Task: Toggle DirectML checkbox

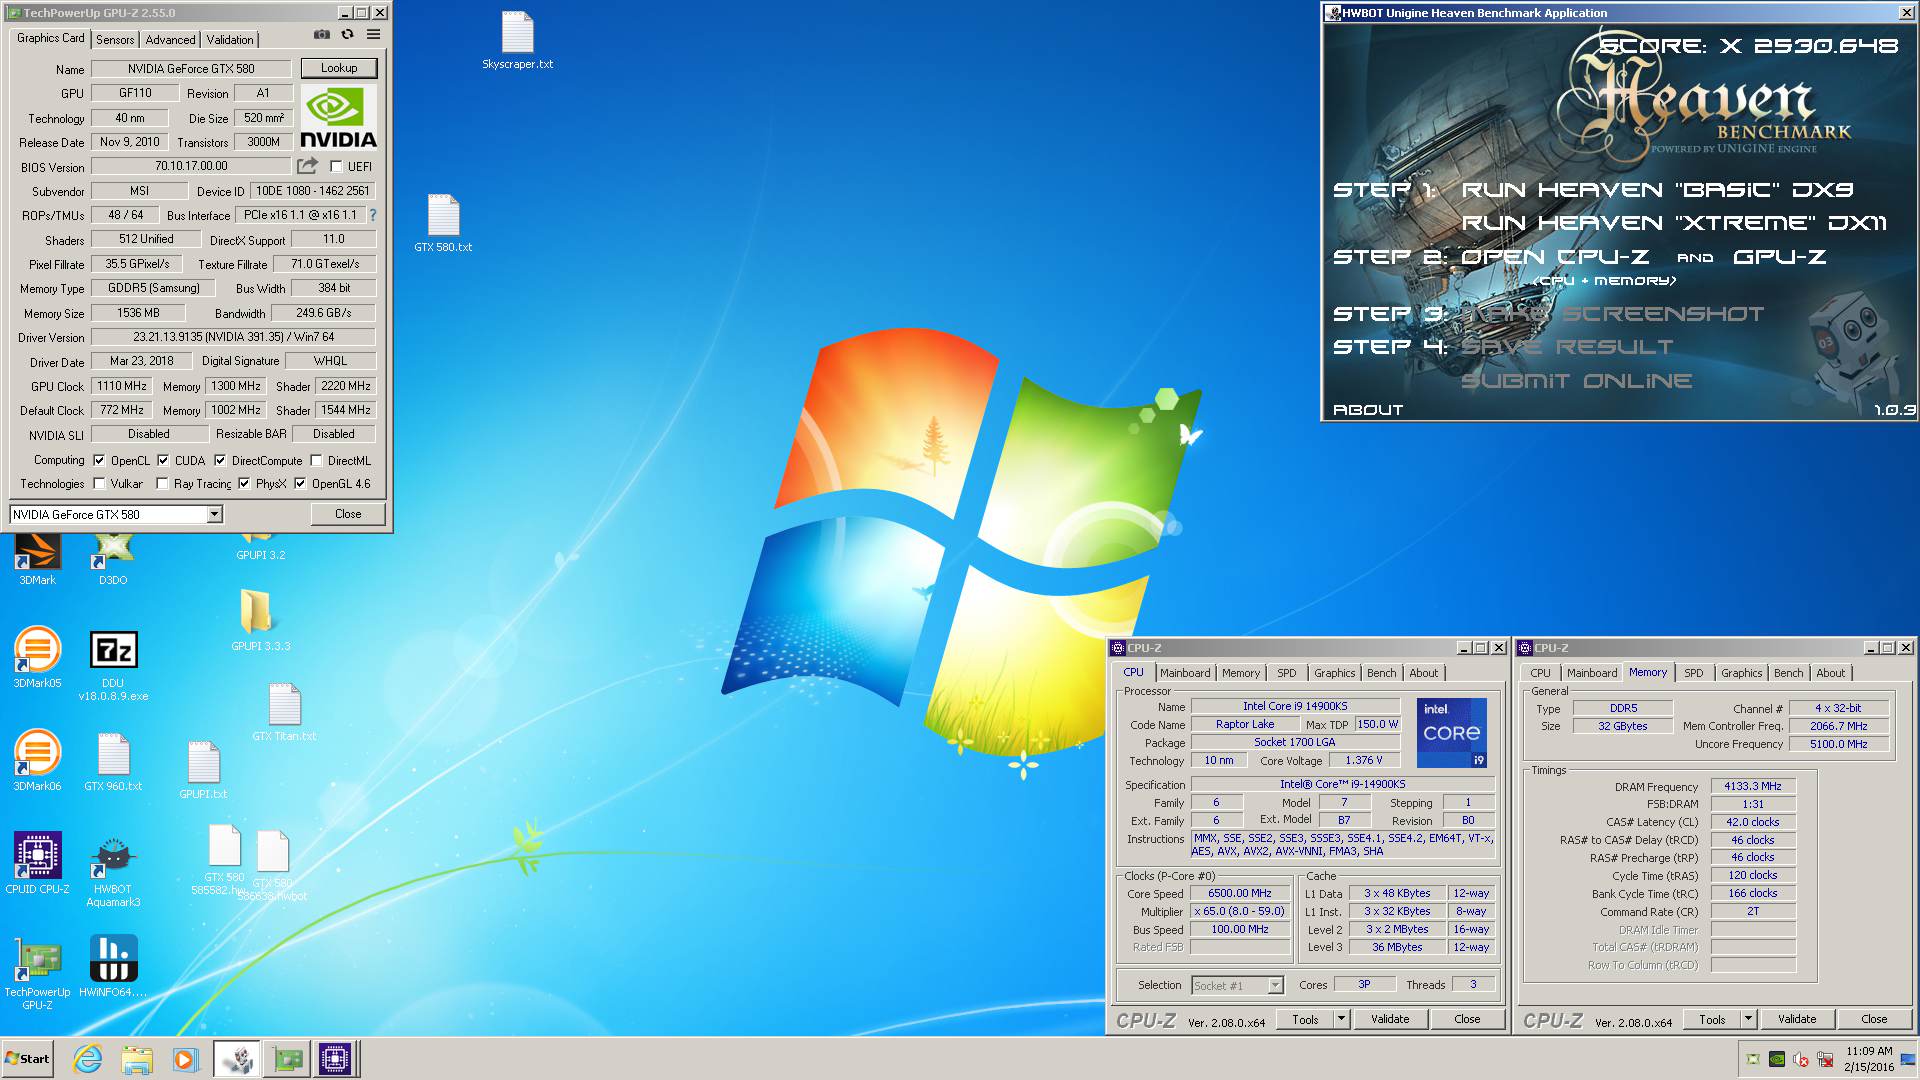Action: 316,461
